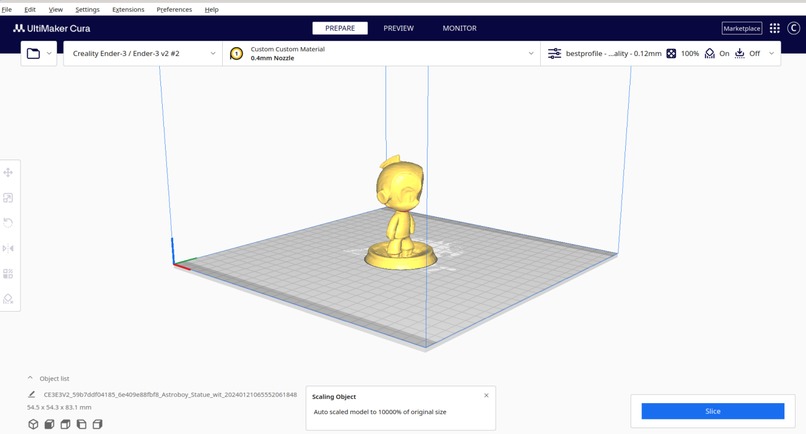
Task: Open the View menu
Action: pyautogui.click(x=56, y=9)
